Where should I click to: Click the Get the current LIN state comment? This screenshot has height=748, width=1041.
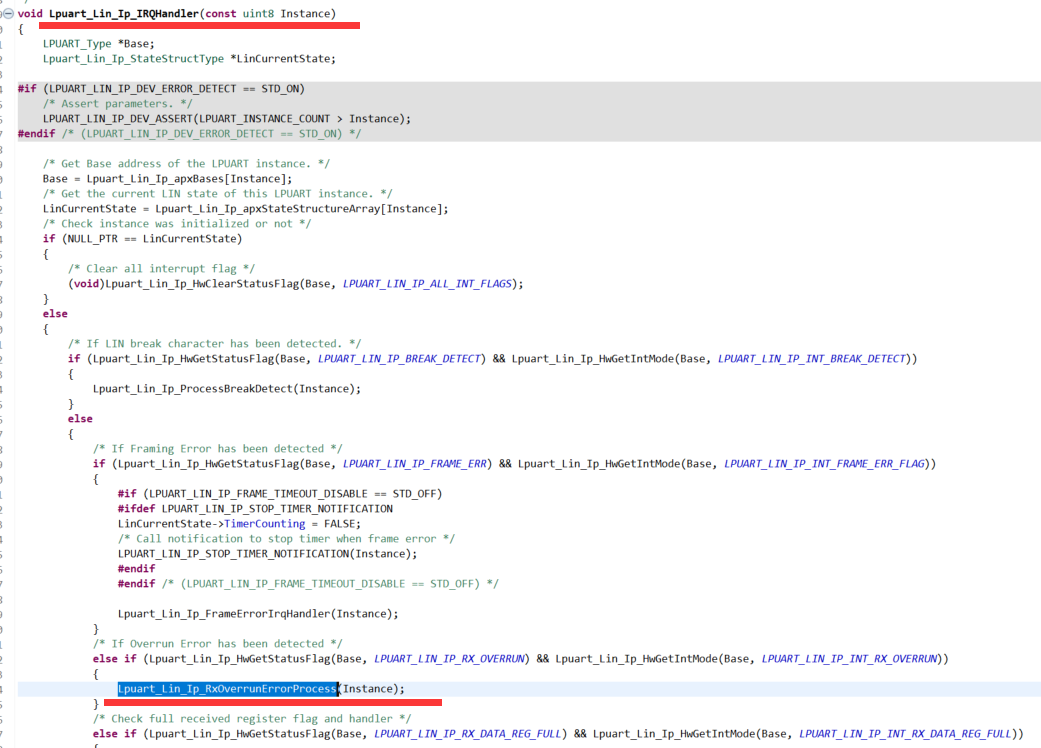(217, 194)
